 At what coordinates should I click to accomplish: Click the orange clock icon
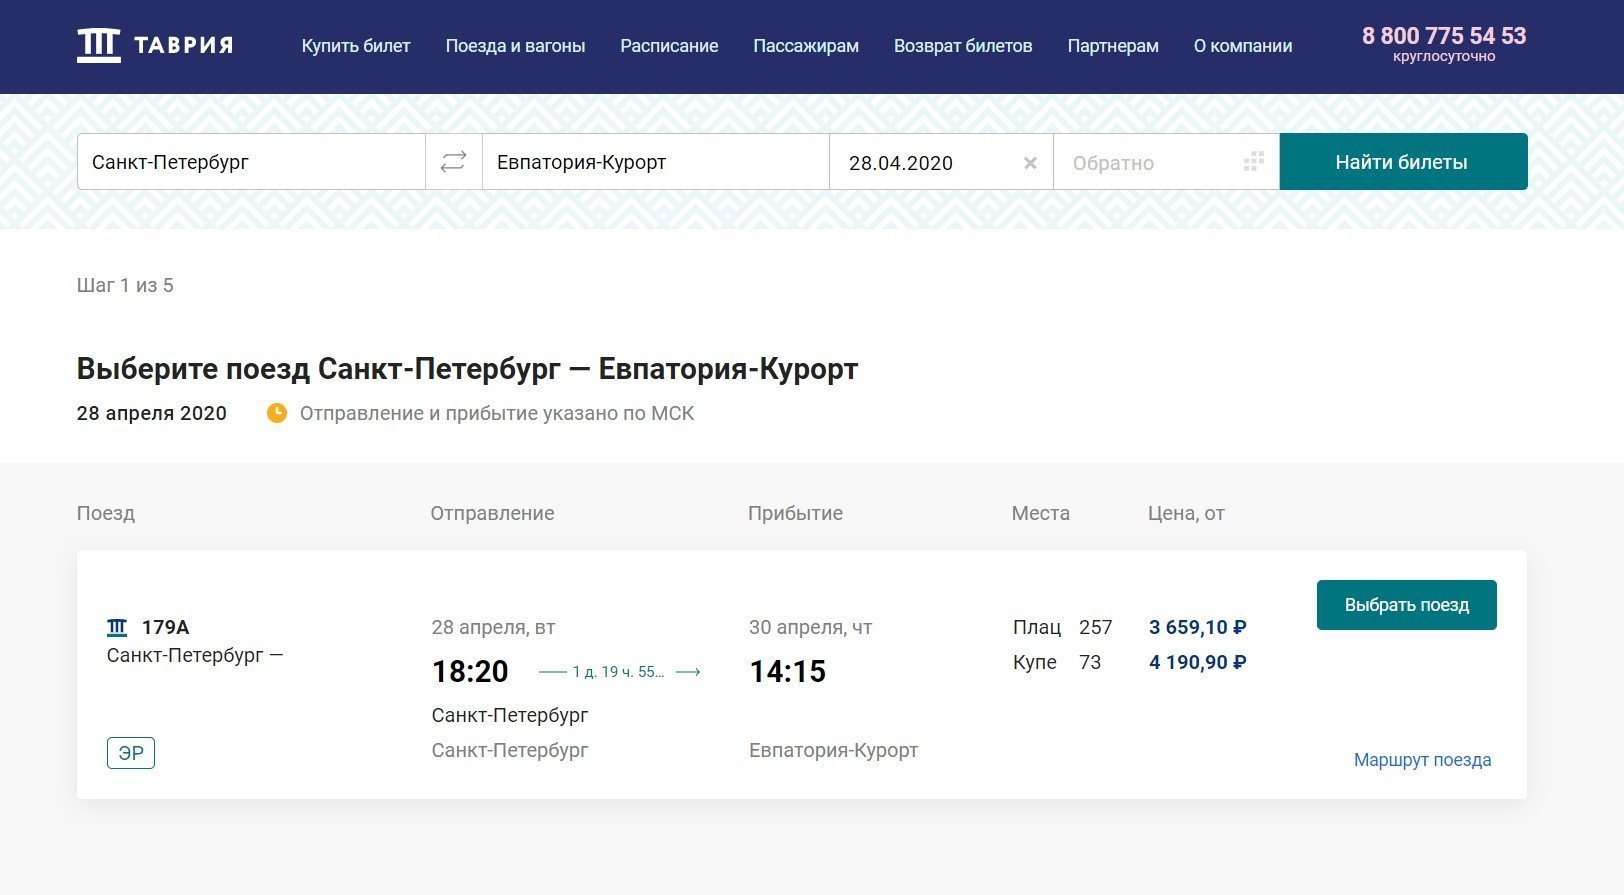[277, 413]
